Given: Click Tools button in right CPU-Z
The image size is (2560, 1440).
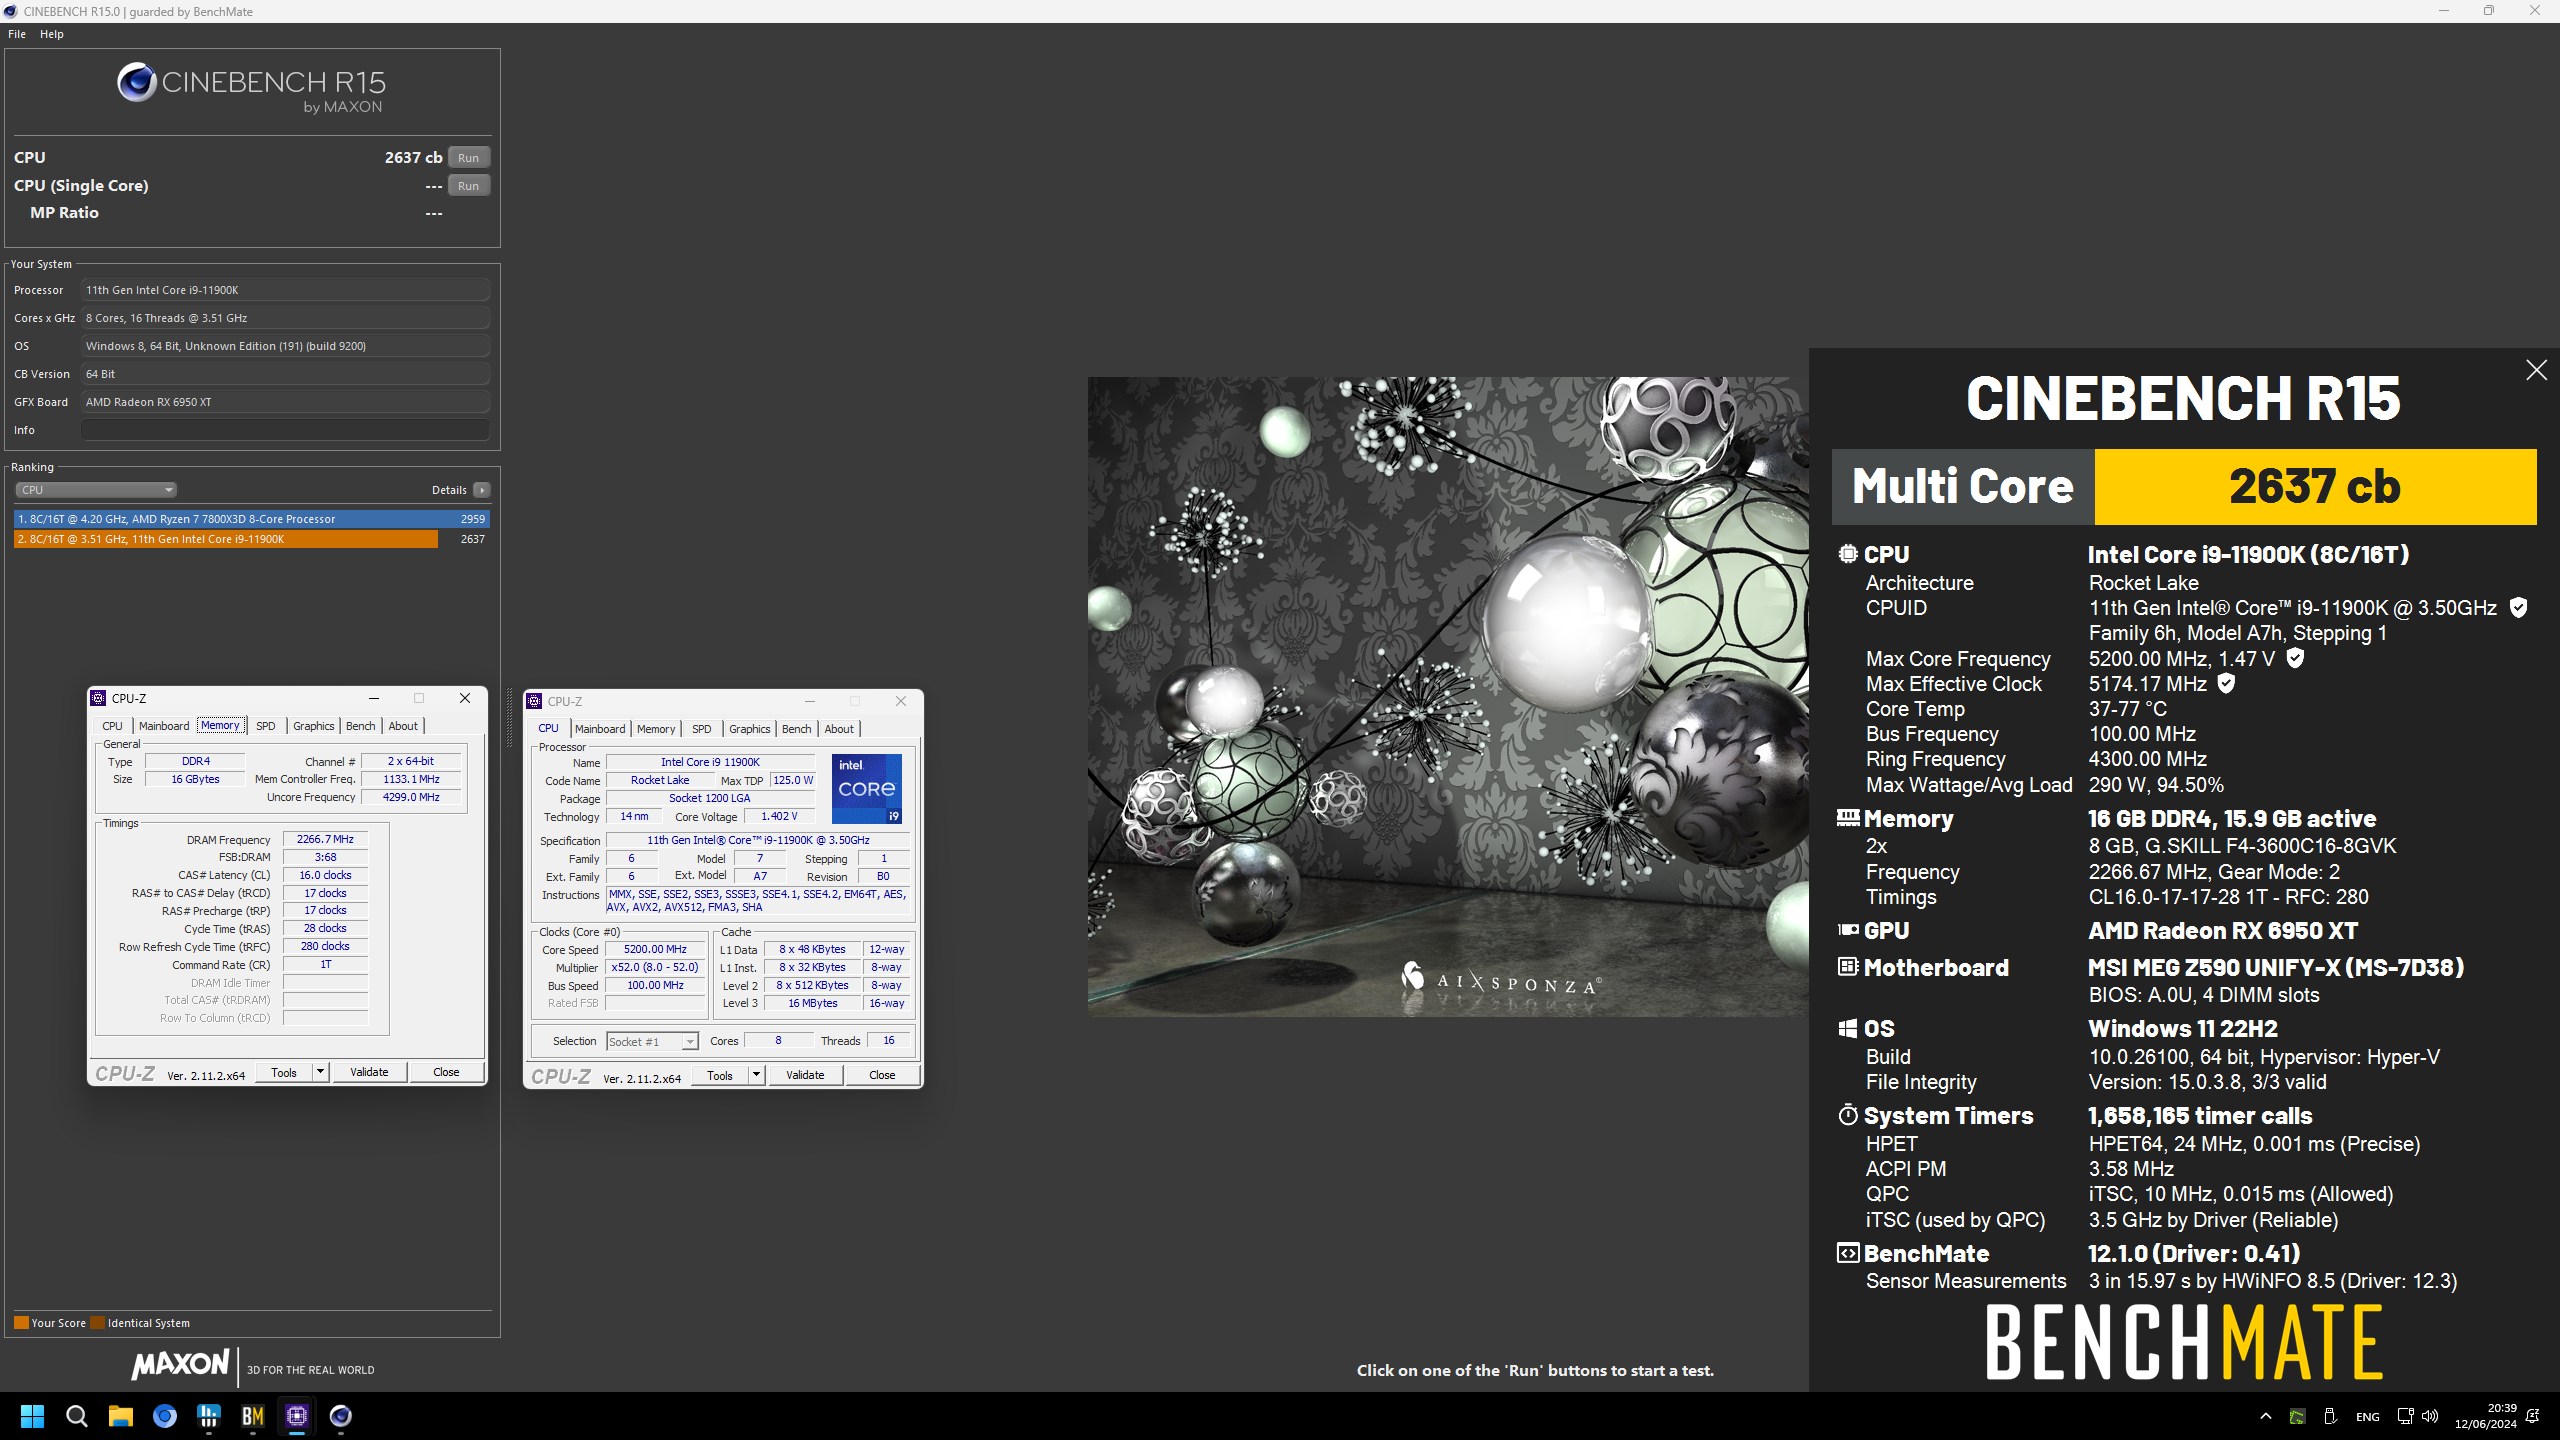Looking at the screenshot, I should point(720,1075).
